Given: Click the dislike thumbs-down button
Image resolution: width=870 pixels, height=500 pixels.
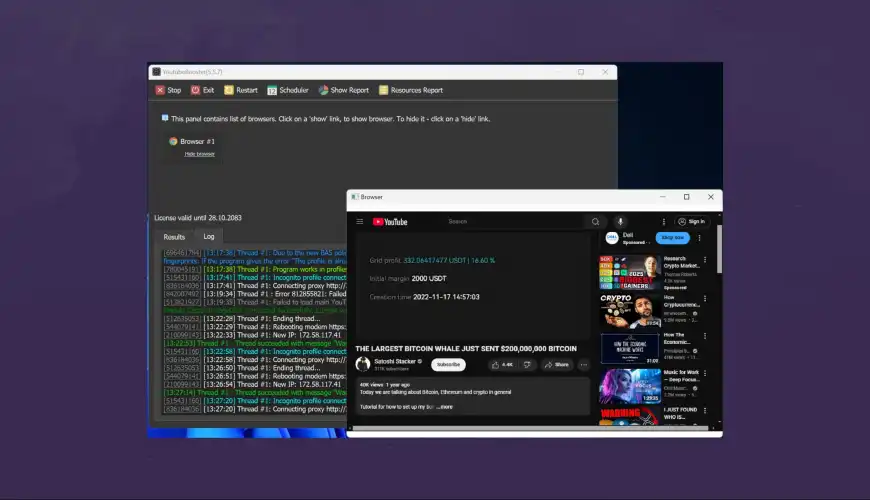Looking at the screenshot, I should (527, 365).
